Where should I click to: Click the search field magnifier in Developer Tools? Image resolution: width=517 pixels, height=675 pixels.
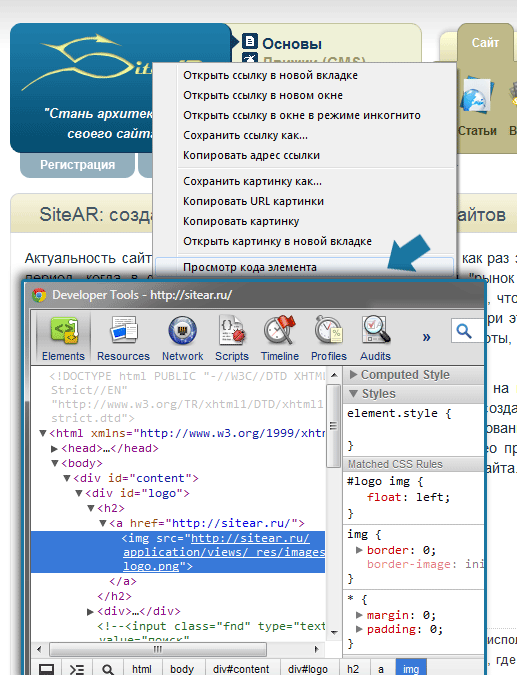464,331
